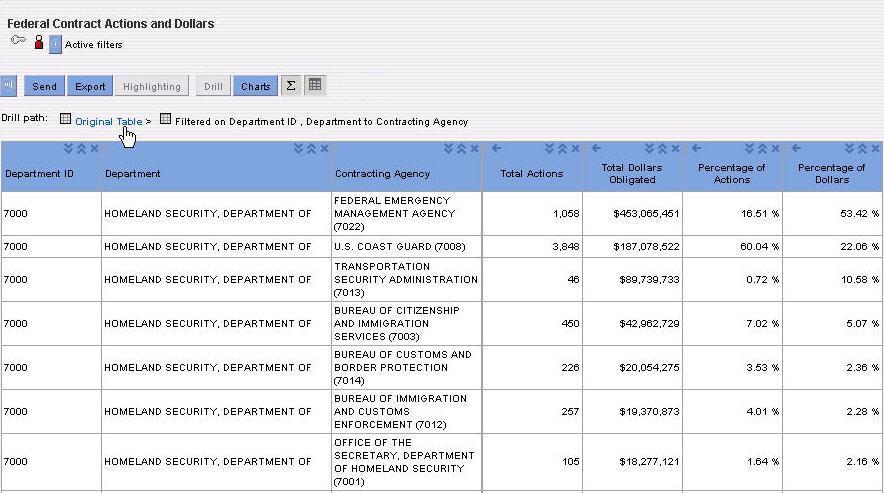Image resolution: width=884 pixels, height=493 pixels.
Task: Click the $453,065,451 dollars value
Action: (x=646, y=214)
